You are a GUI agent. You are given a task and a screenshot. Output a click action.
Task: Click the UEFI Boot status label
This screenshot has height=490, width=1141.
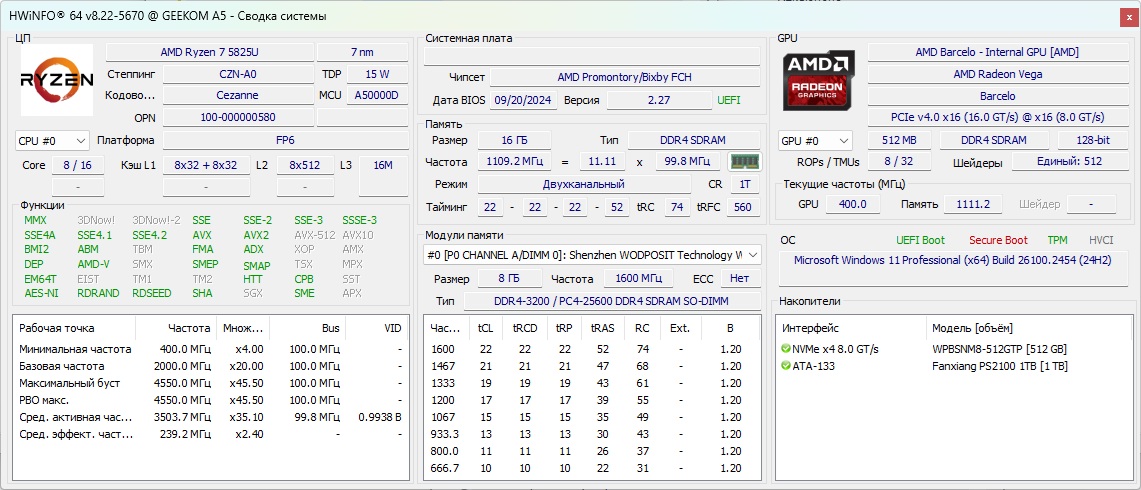(x=920, y=240)
